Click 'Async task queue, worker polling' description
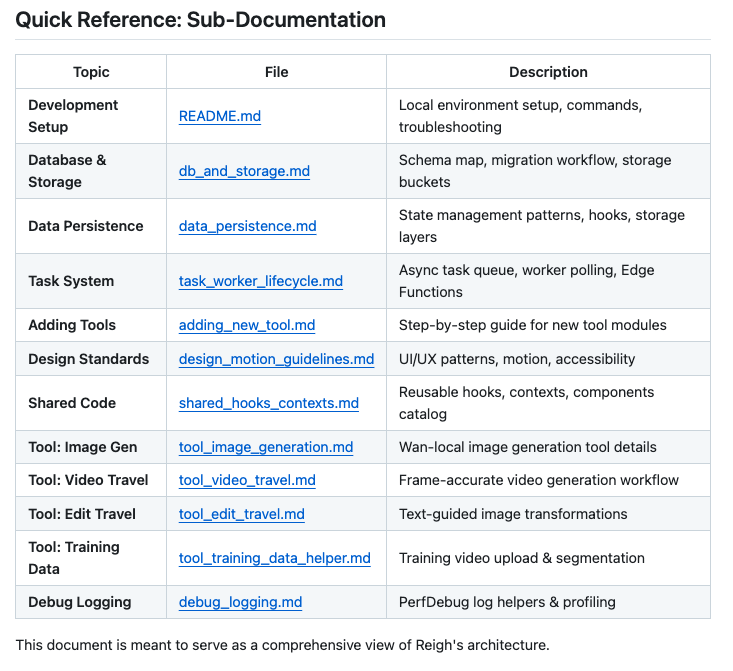 508,270
